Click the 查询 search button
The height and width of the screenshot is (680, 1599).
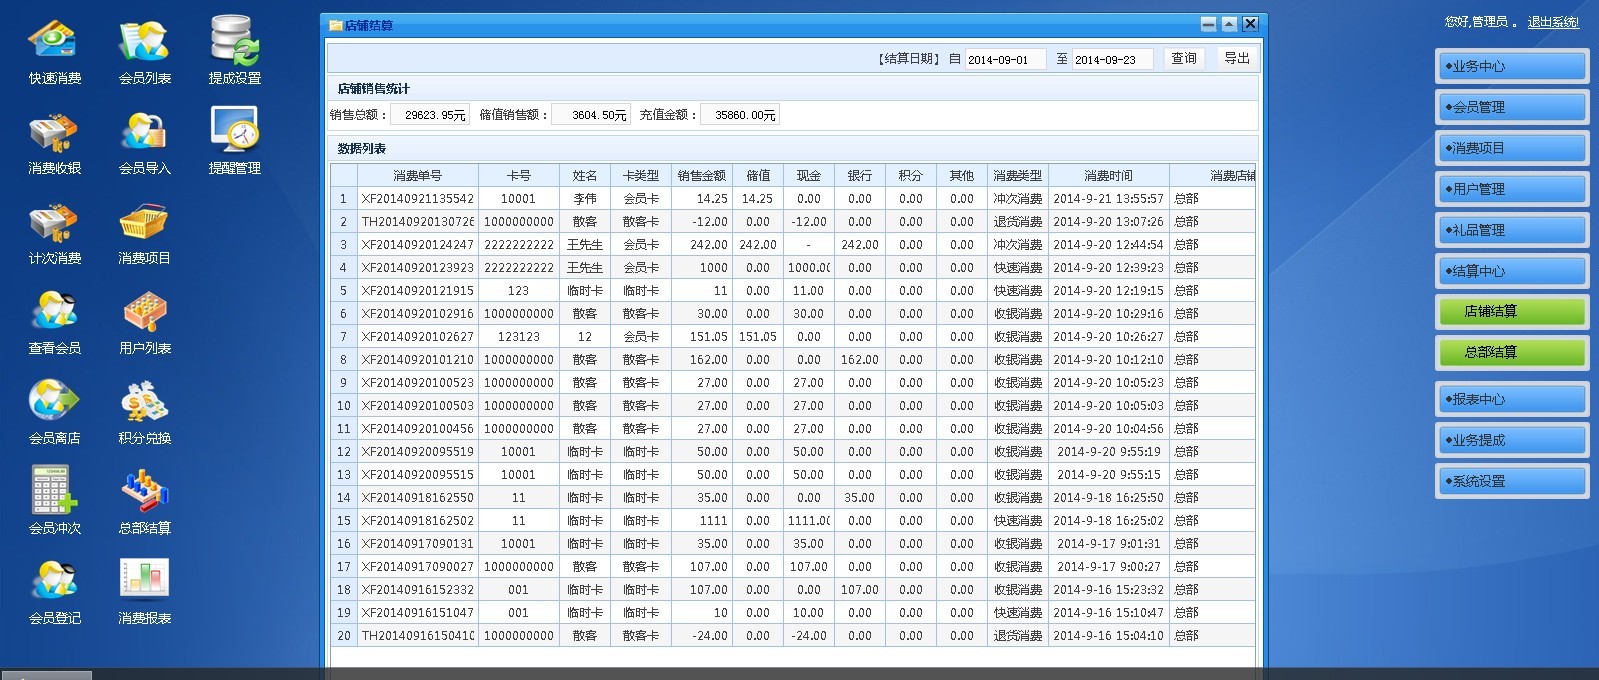click(x=1184, y=59)
